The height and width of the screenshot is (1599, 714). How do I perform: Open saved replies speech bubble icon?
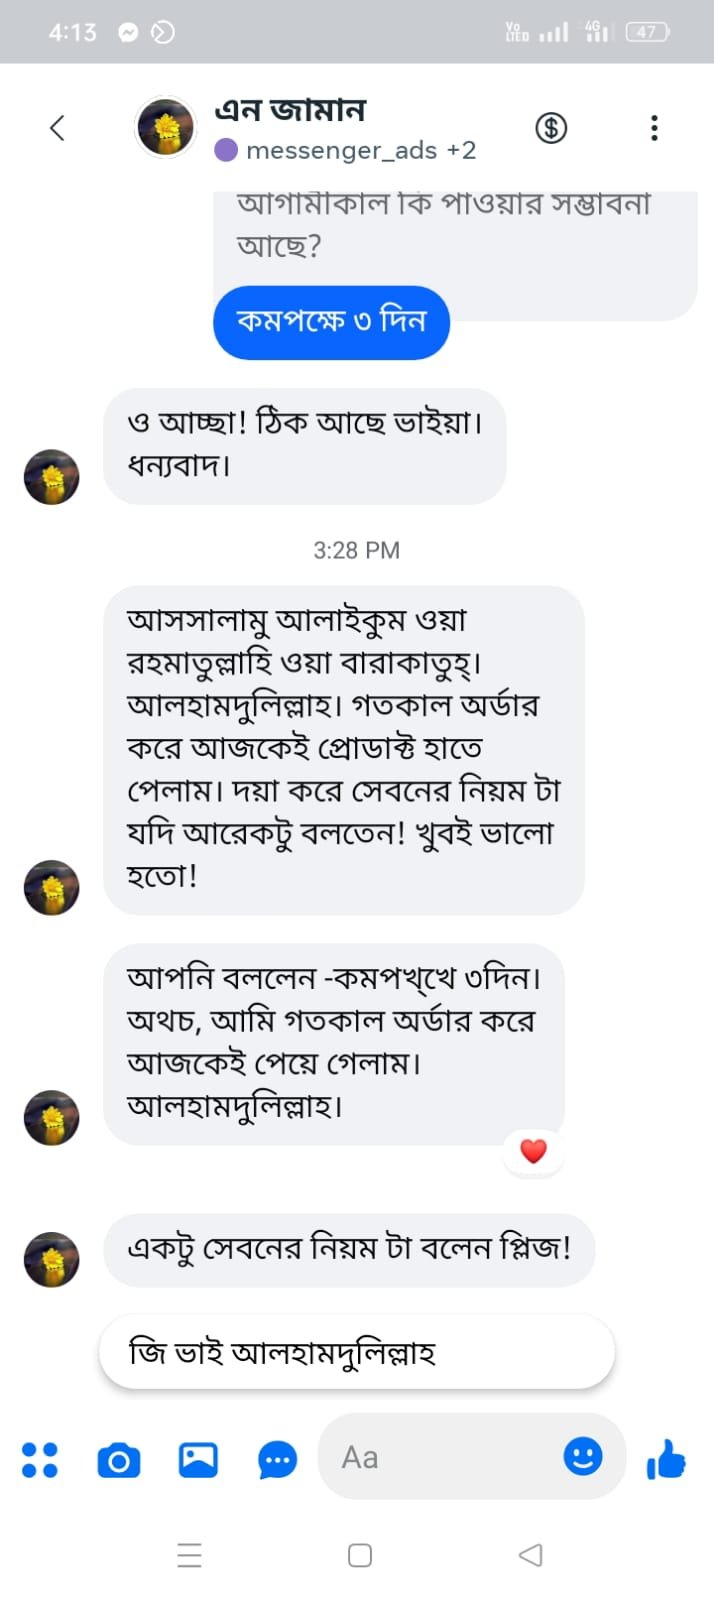click(277, 1461)
